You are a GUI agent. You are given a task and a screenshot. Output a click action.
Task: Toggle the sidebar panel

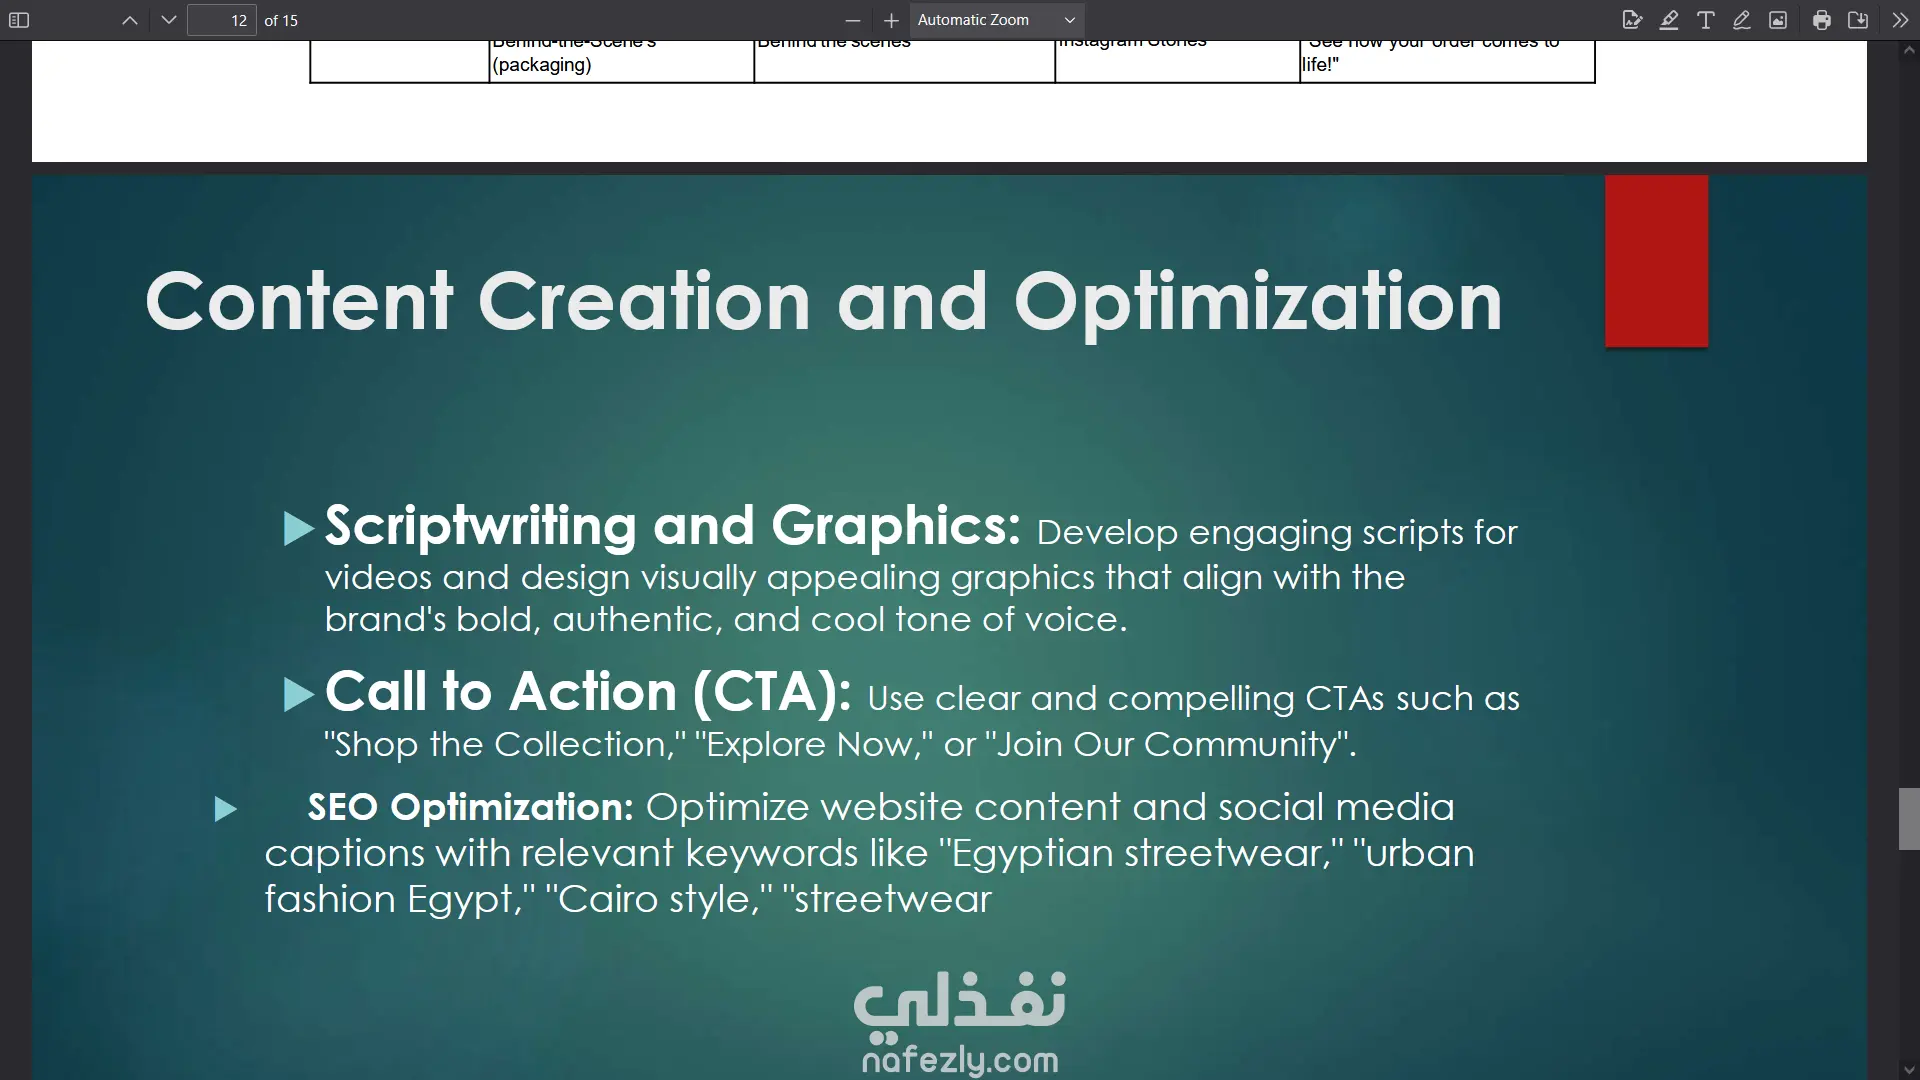19,20
